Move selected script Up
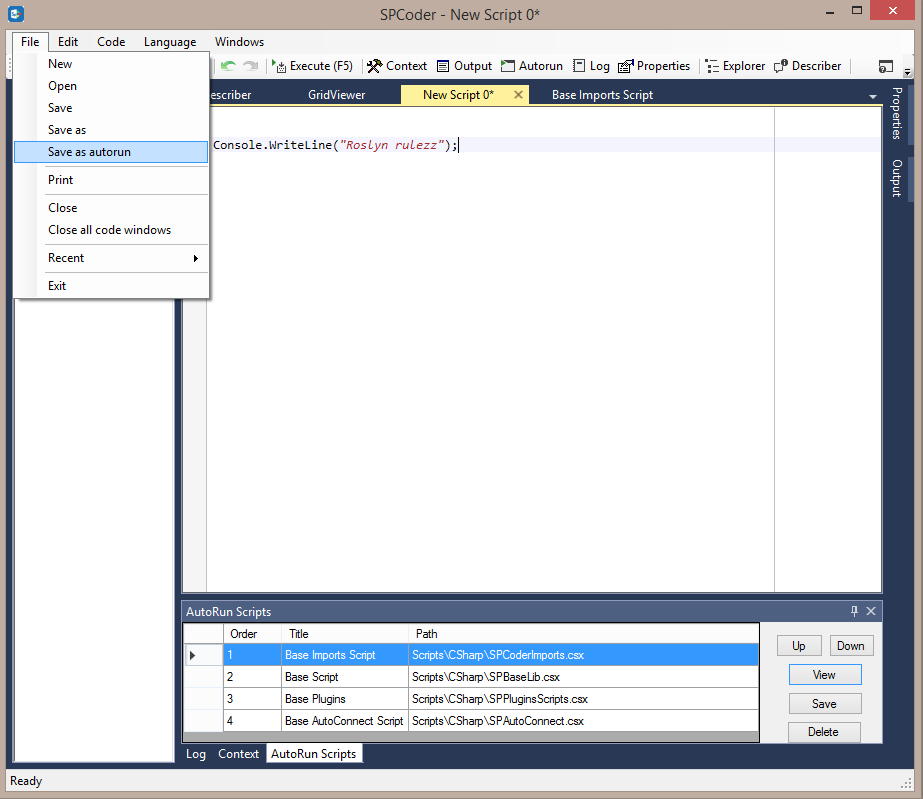The height and width of the screenshot is (799, 923). coord(799,646)
